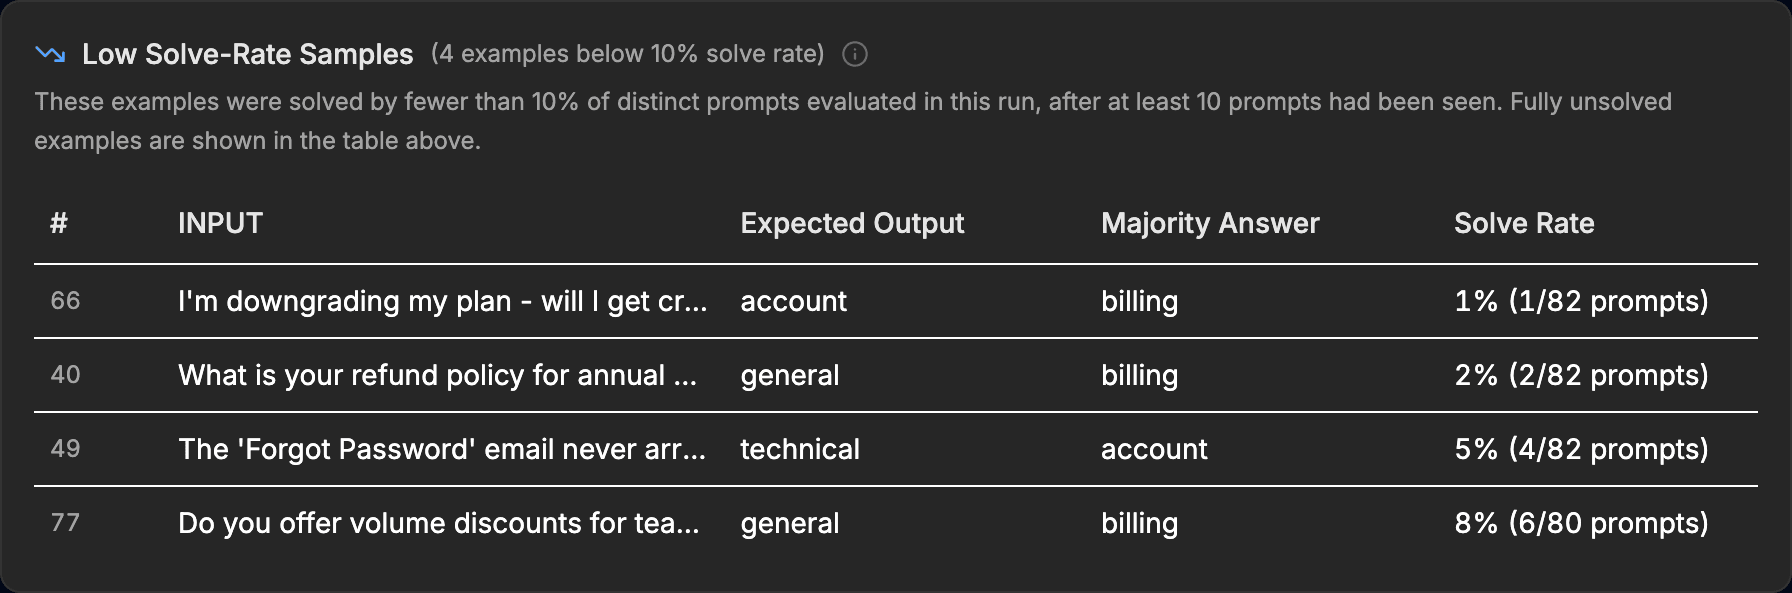Click the 'general' expected output for row 77
The image size is (1792, 593).
[x=789, y=523]
